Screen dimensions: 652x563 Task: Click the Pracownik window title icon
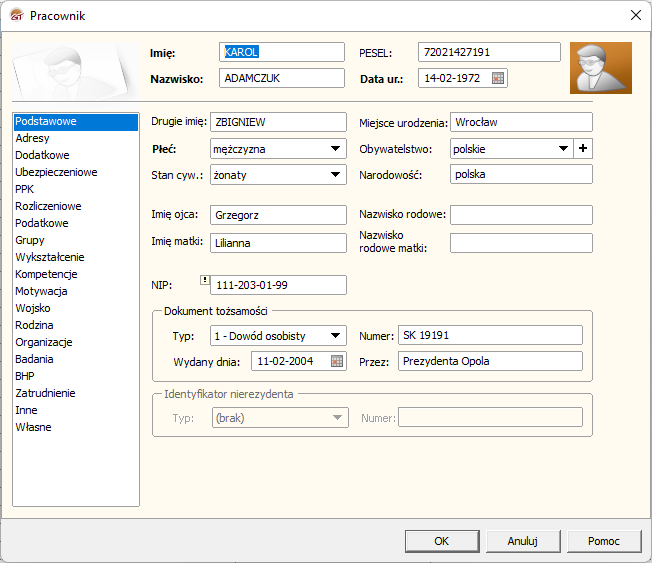coord(15,15)
